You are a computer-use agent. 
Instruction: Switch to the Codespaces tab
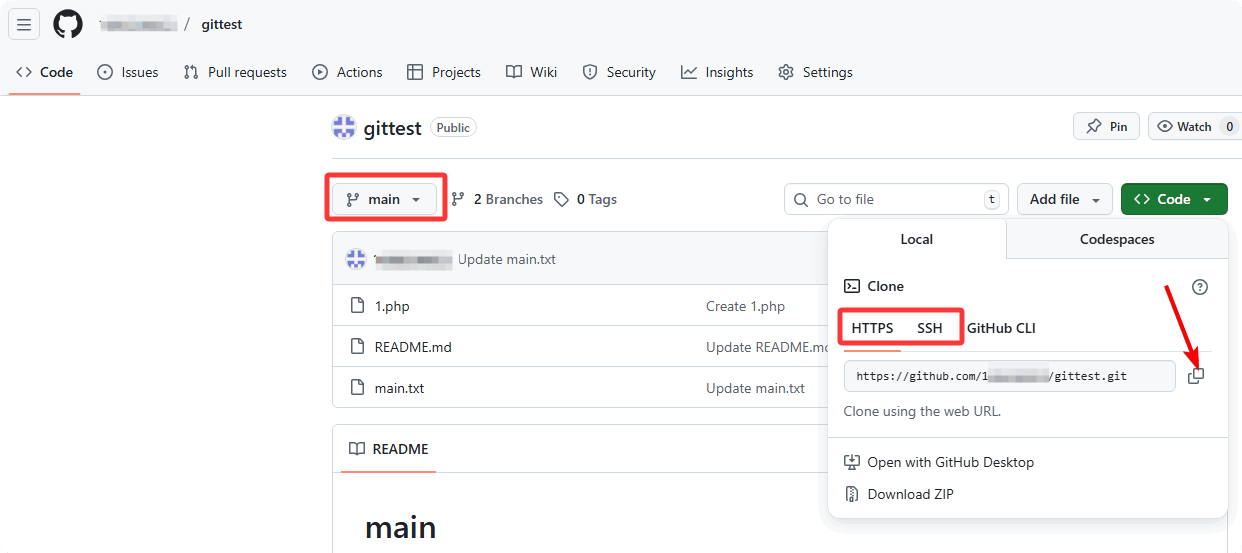click(1116, 239)
